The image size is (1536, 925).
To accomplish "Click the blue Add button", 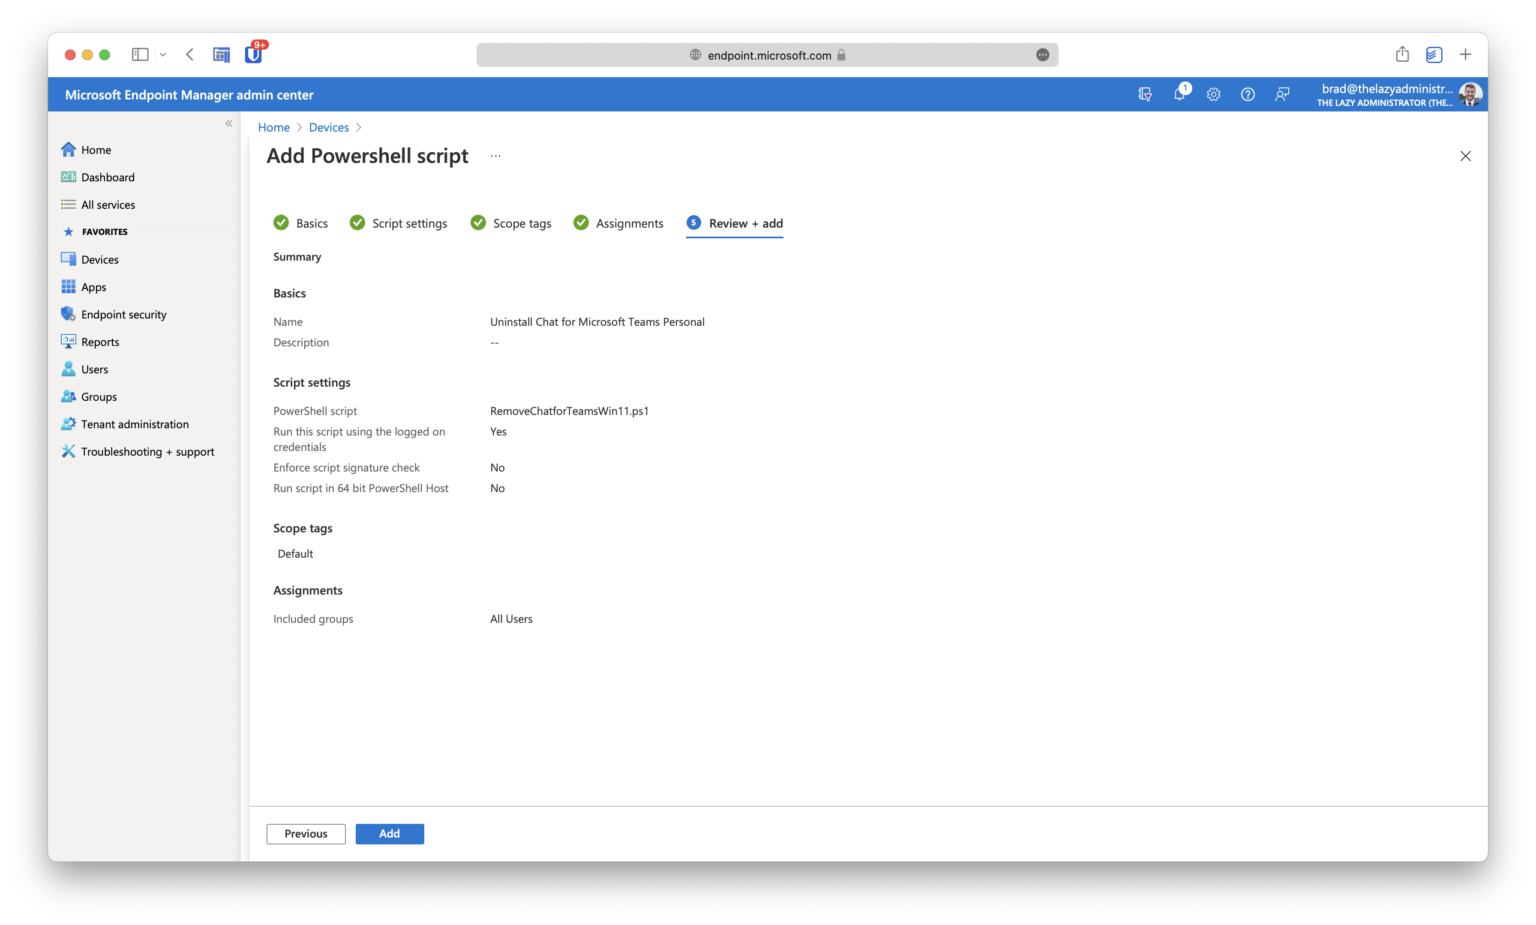I will tap(390, 834).
